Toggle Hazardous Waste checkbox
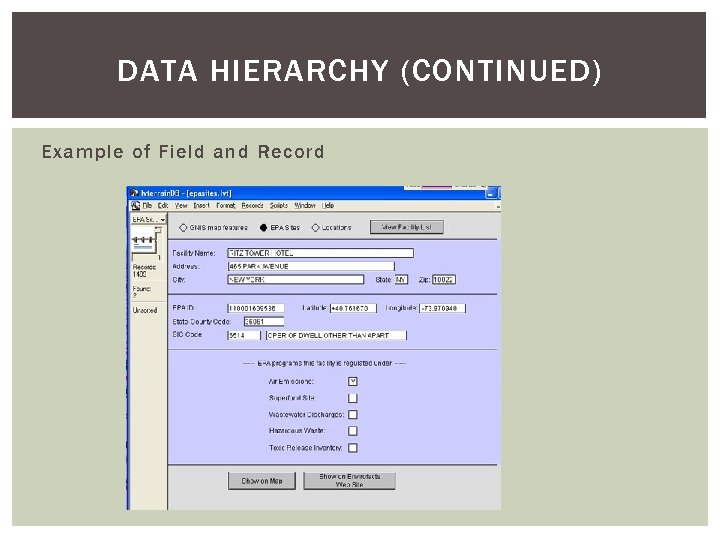 pyautogui.click(x=353, y=431)
